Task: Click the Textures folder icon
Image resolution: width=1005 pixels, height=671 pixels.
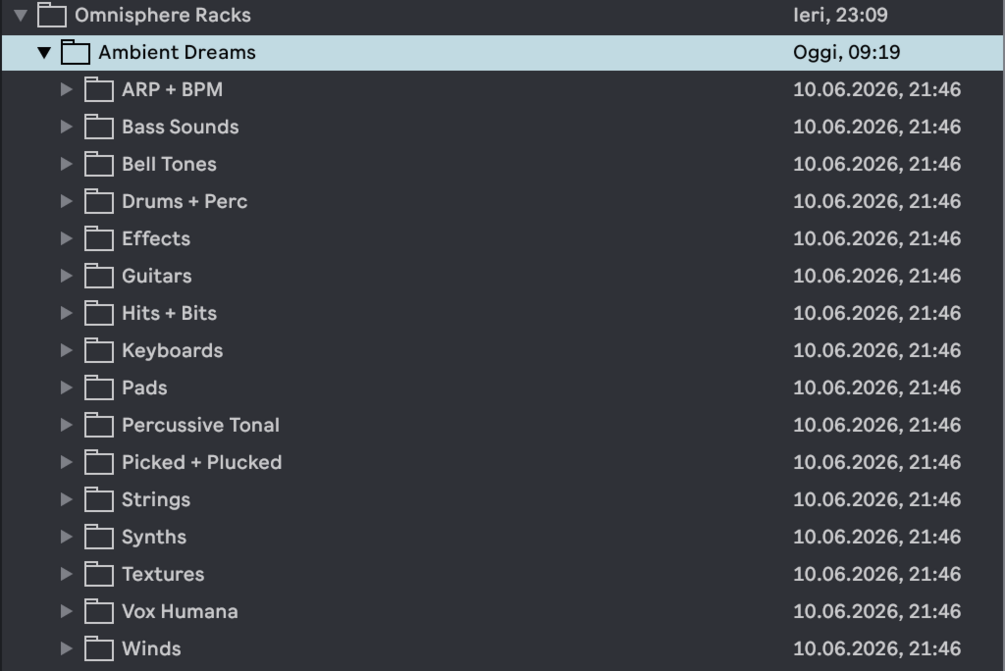Action: [x=99, y=574]
